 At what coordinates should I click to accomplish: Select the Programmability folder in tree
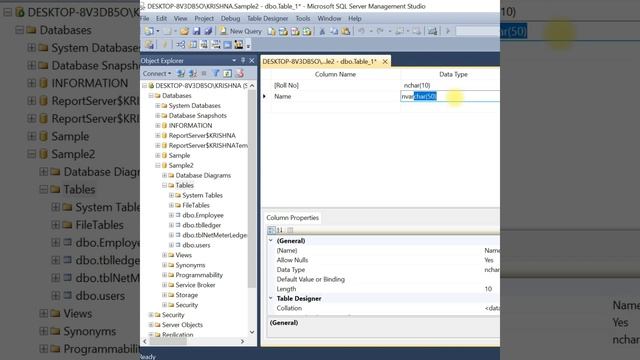tap(199, 275)
